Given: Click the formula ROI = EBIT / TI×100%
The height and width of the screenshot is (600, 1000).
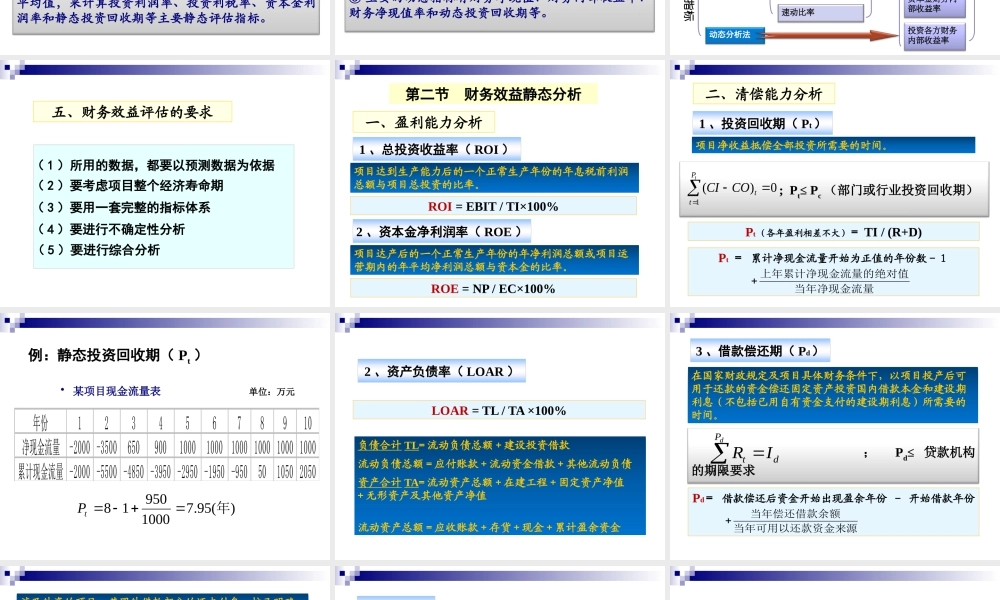Looking at the screenshot, I should [x=493, y=206].
